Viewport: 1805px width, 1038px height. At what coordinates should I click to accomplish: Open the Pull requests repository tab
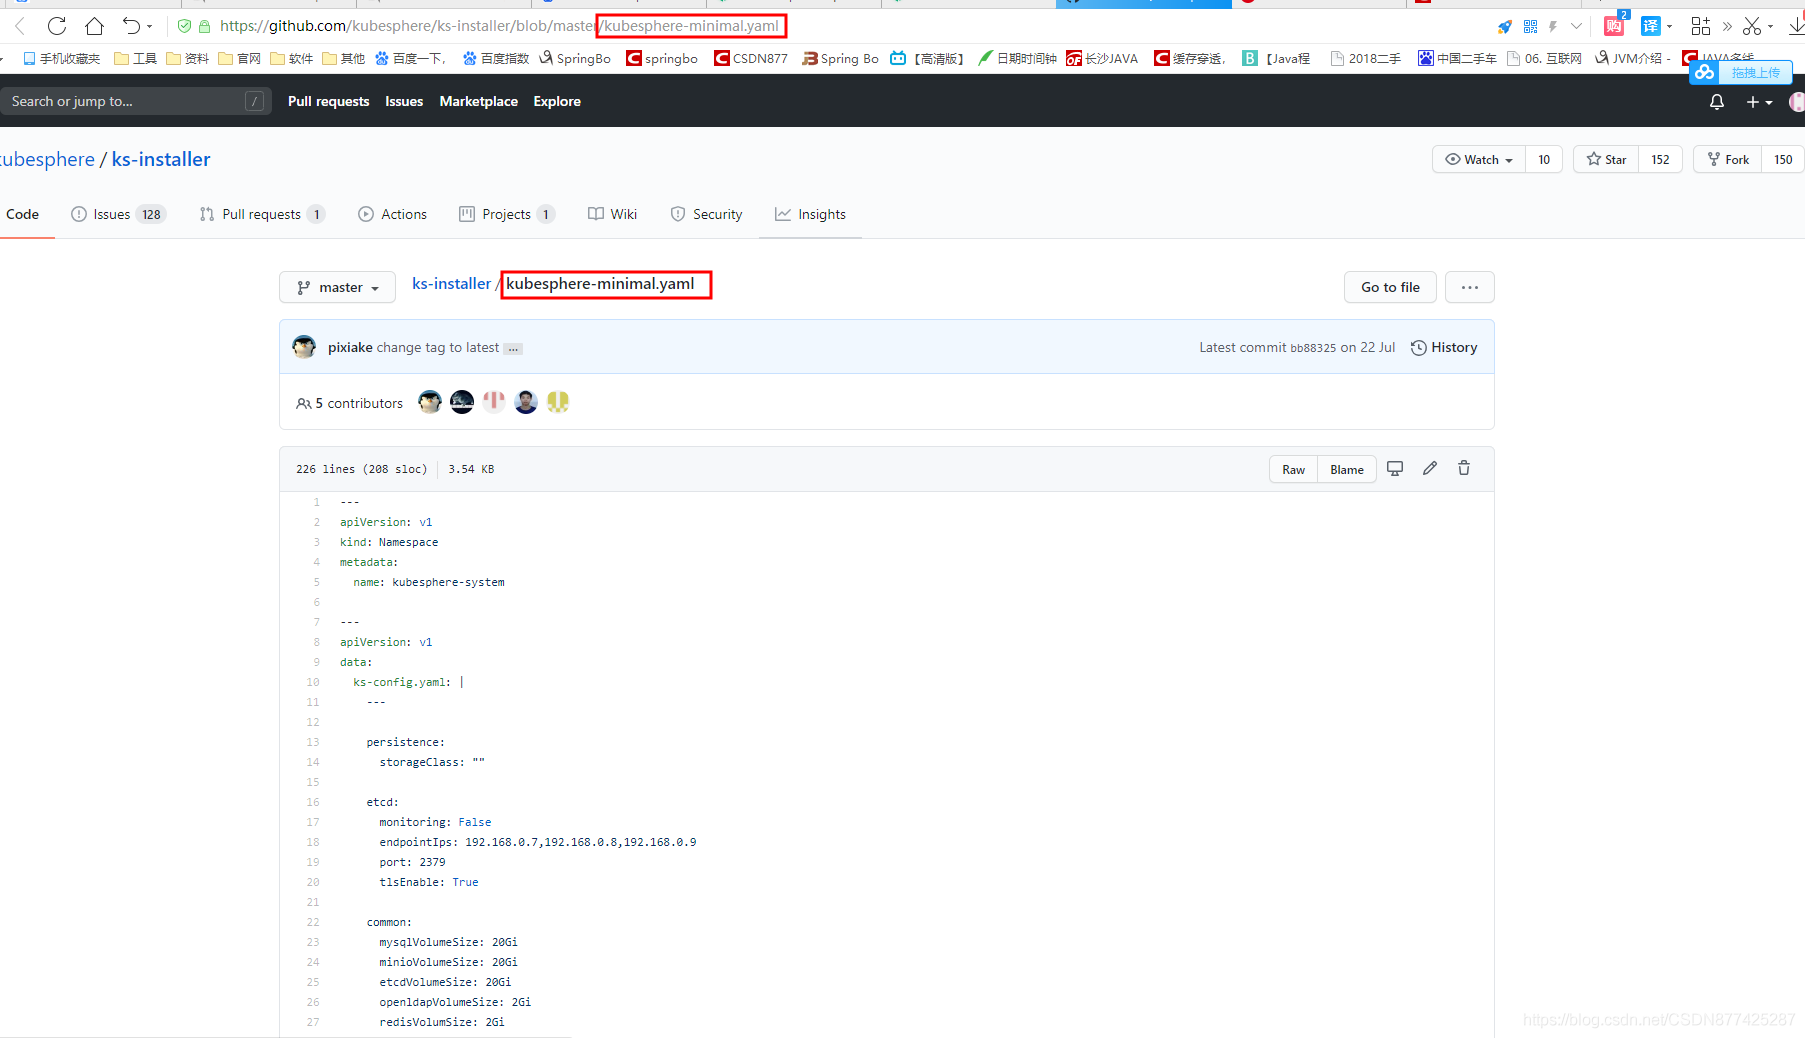262,214
